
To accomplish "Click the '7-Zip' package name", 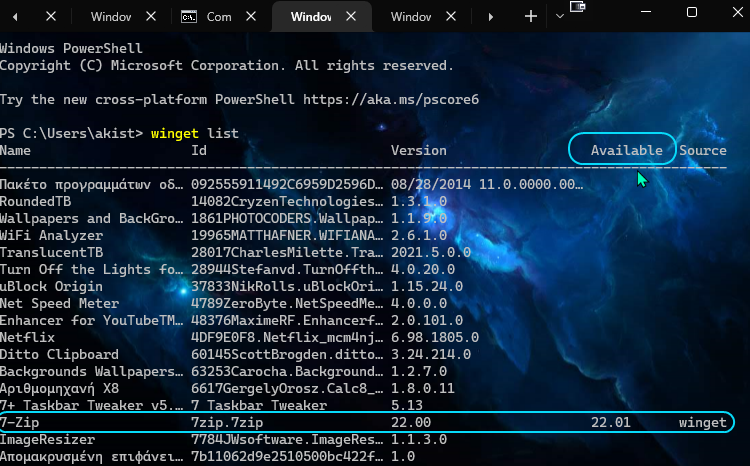I will (x=20, y=422).
